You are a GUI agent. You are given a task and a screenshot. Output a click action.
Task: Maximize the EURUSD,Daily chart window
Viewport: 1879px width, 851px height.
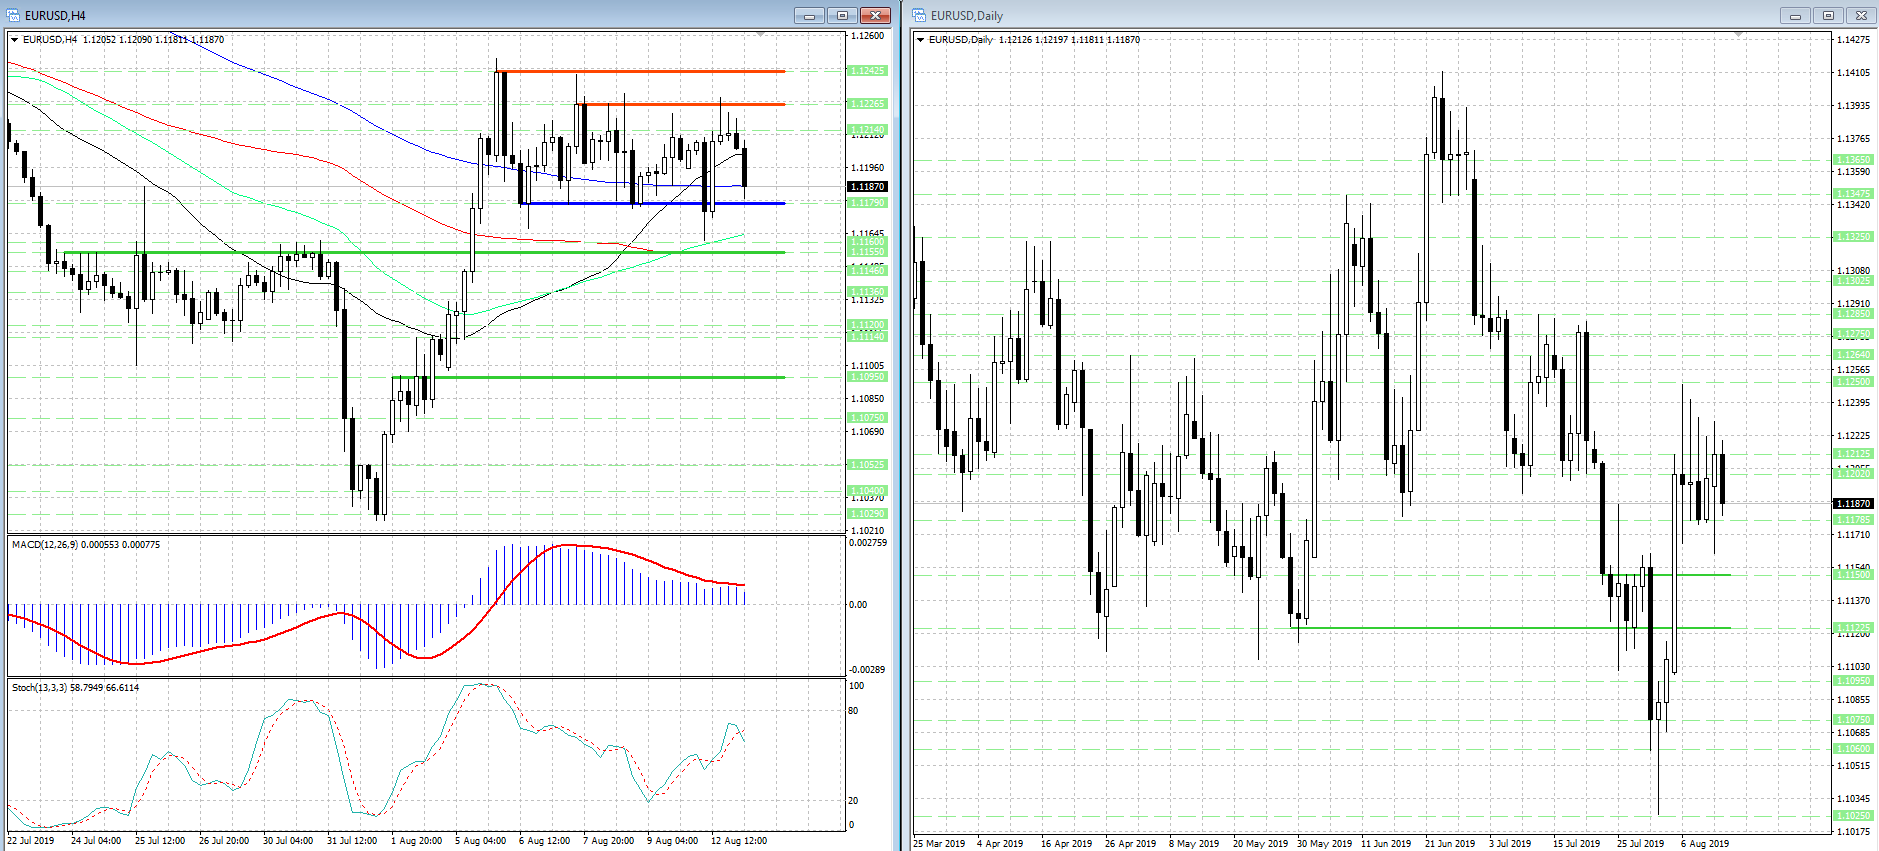pyautogui.click(x=1828, y=15)
